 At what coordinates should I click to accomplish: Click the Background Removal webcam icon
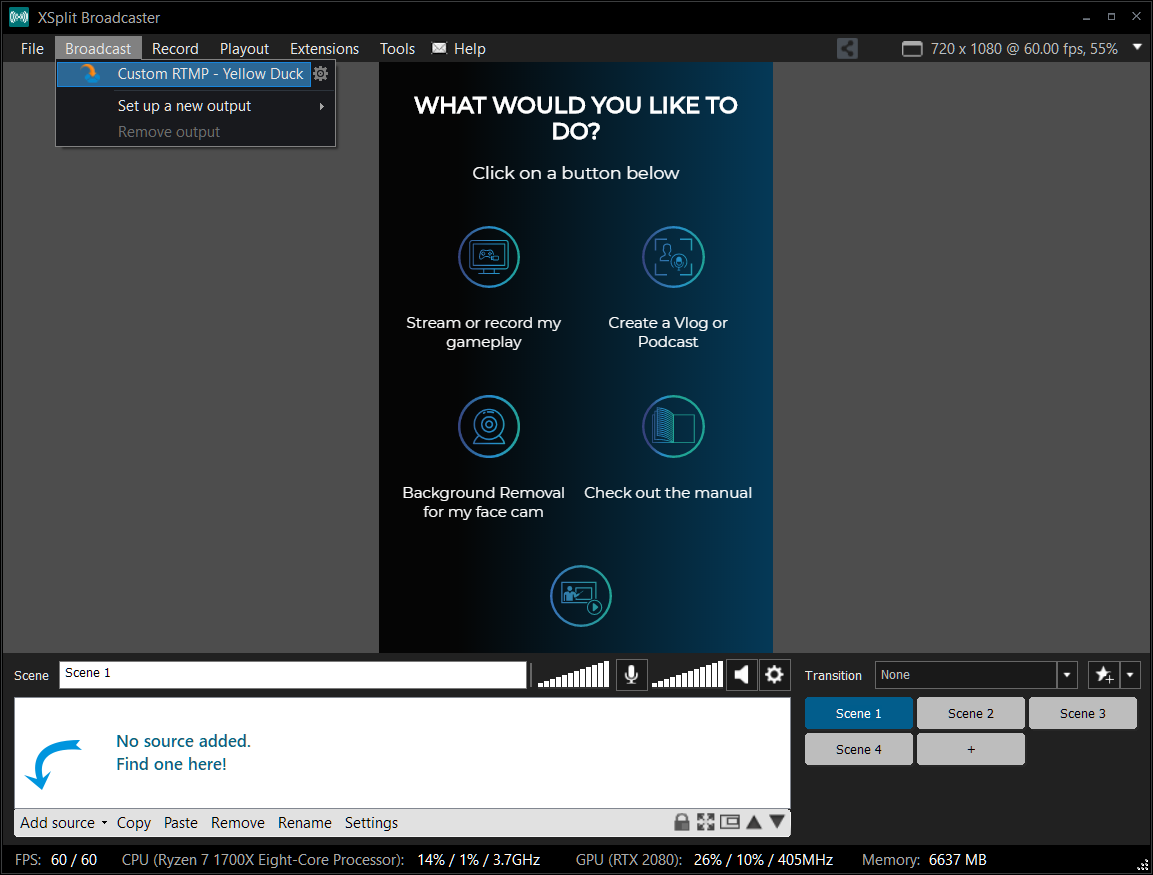click(x=489, y=426)
